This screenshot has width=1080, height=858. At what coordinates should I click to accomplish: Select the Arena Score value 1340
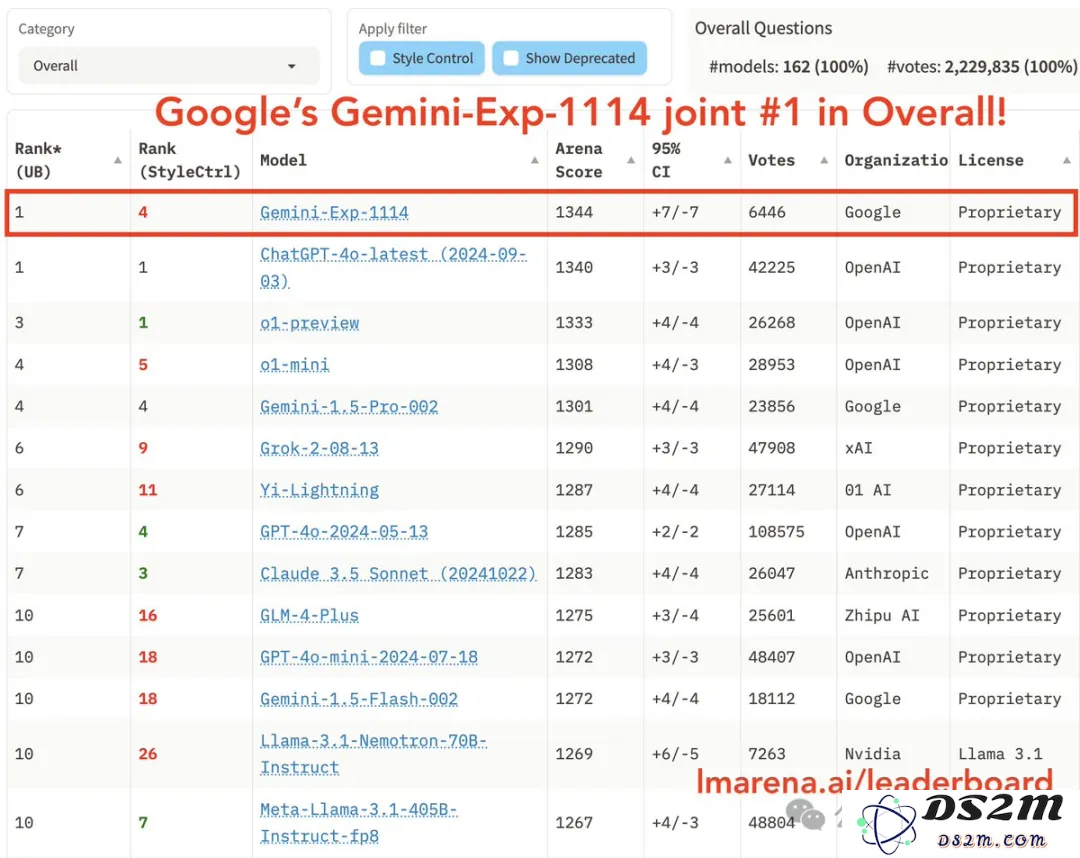click(574, 268)
